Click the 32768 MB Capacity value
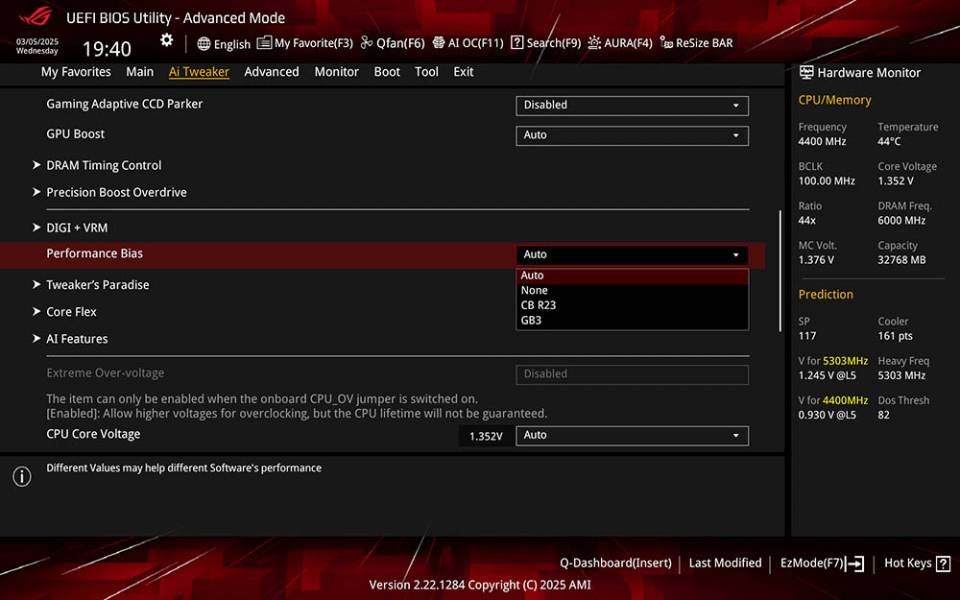Image resolution: width=960 pixels, height=600 pixels. [901, 260]
